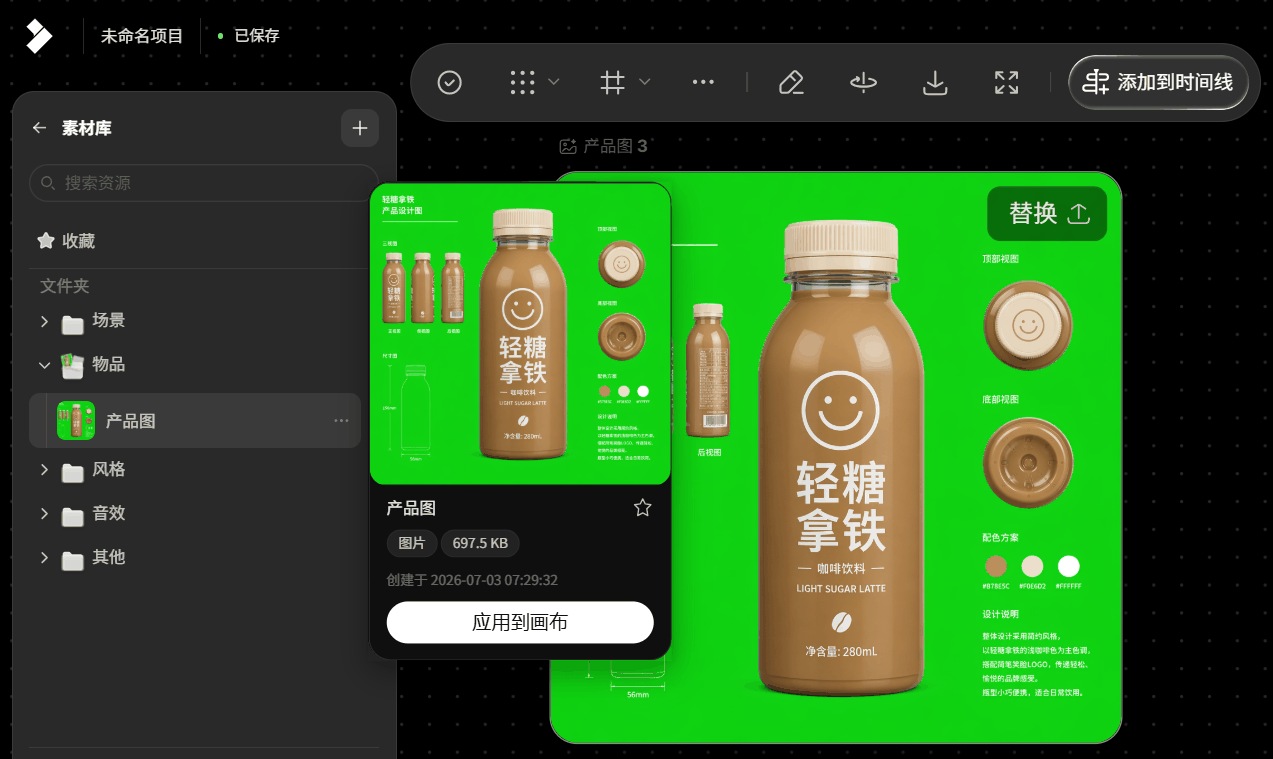Click the dotted grid toolbar icon
Screen dimensions: 1273x759
pyautogui.click(x=522, y=83)
